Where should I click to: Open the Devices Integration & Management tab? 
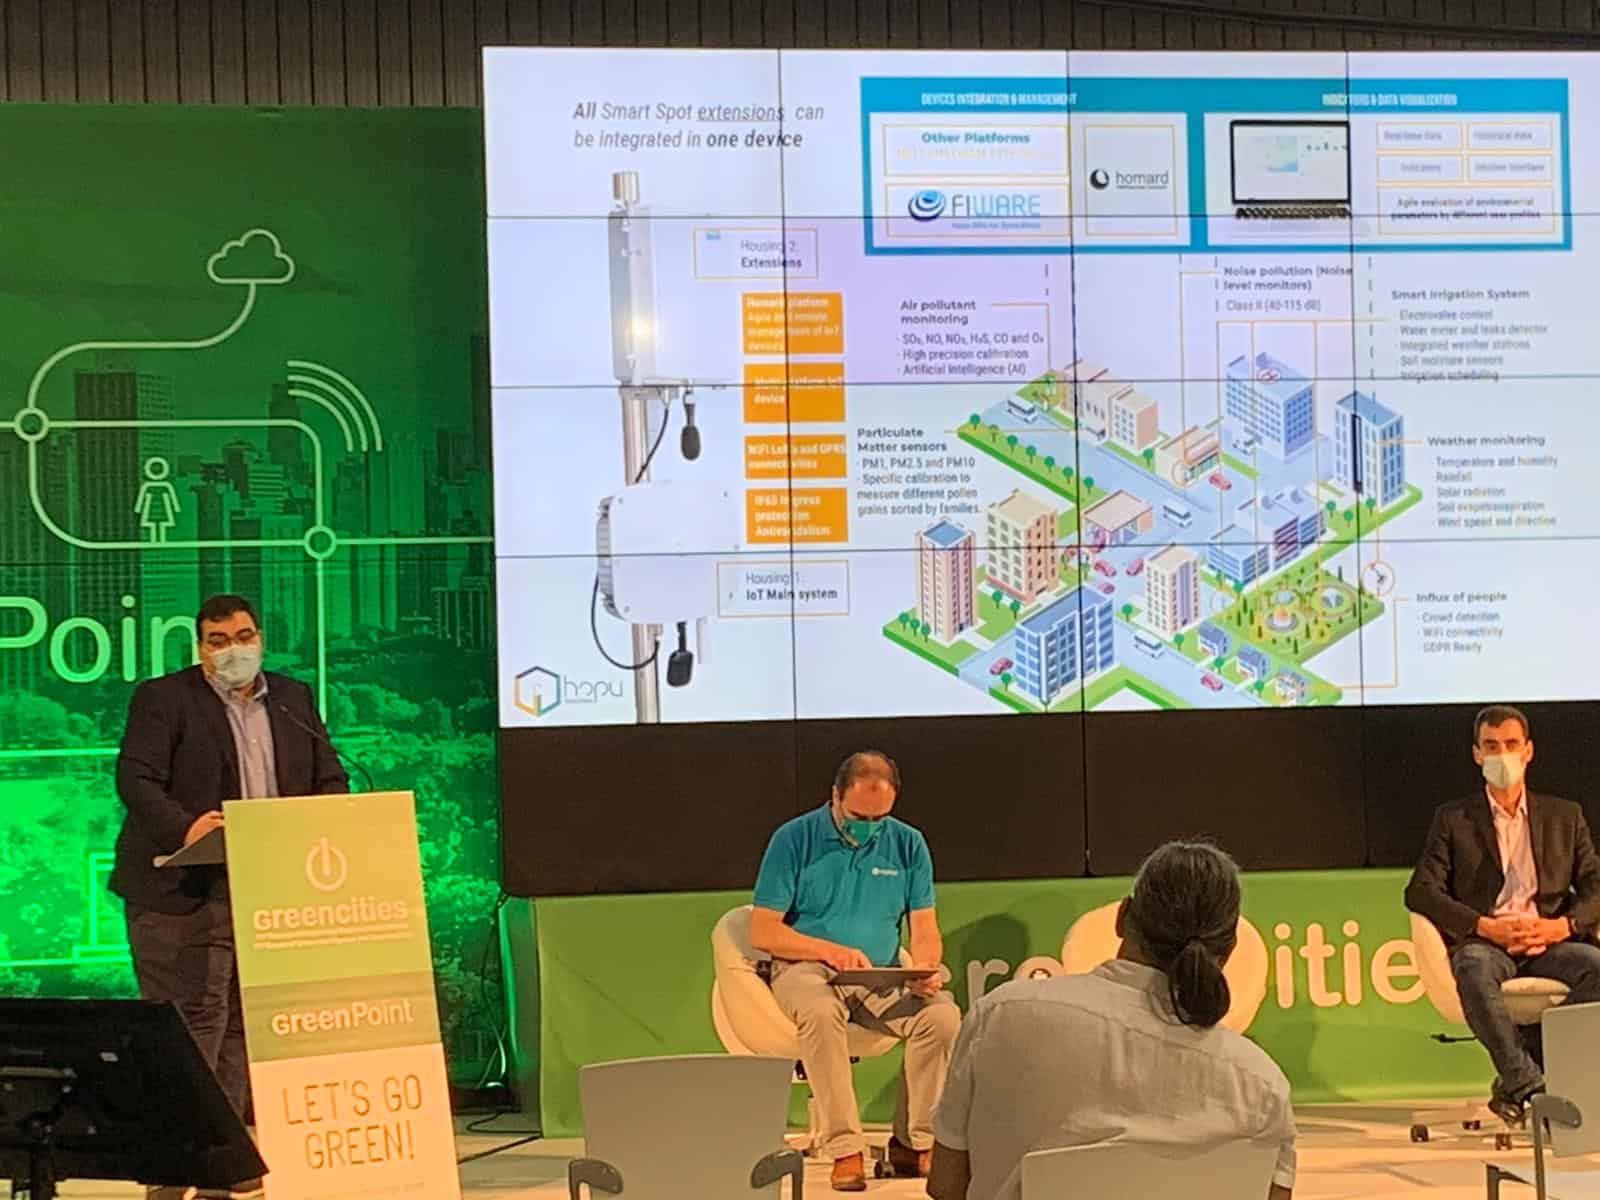pos(998,98)
